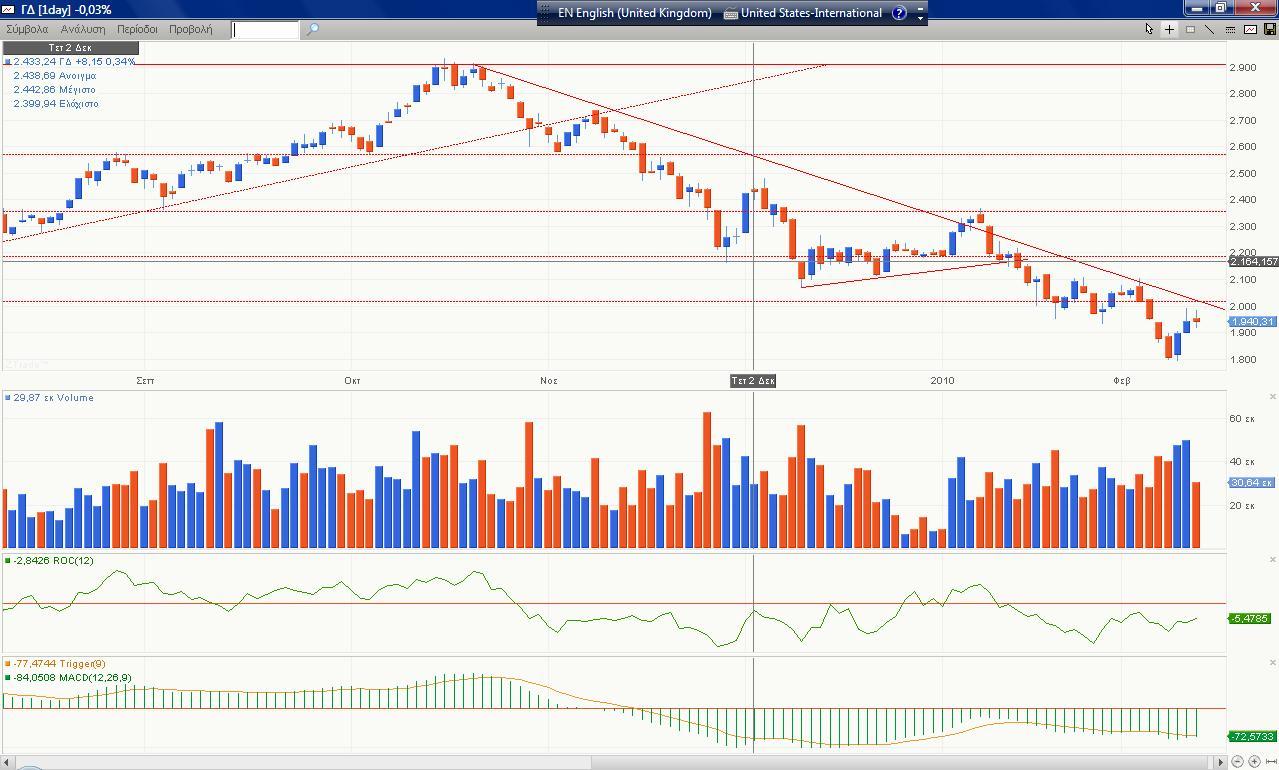The height and width of the screenshot is (770, 1279).
Task: Open the Ανάλυση menu
Action: click(83, 29)
